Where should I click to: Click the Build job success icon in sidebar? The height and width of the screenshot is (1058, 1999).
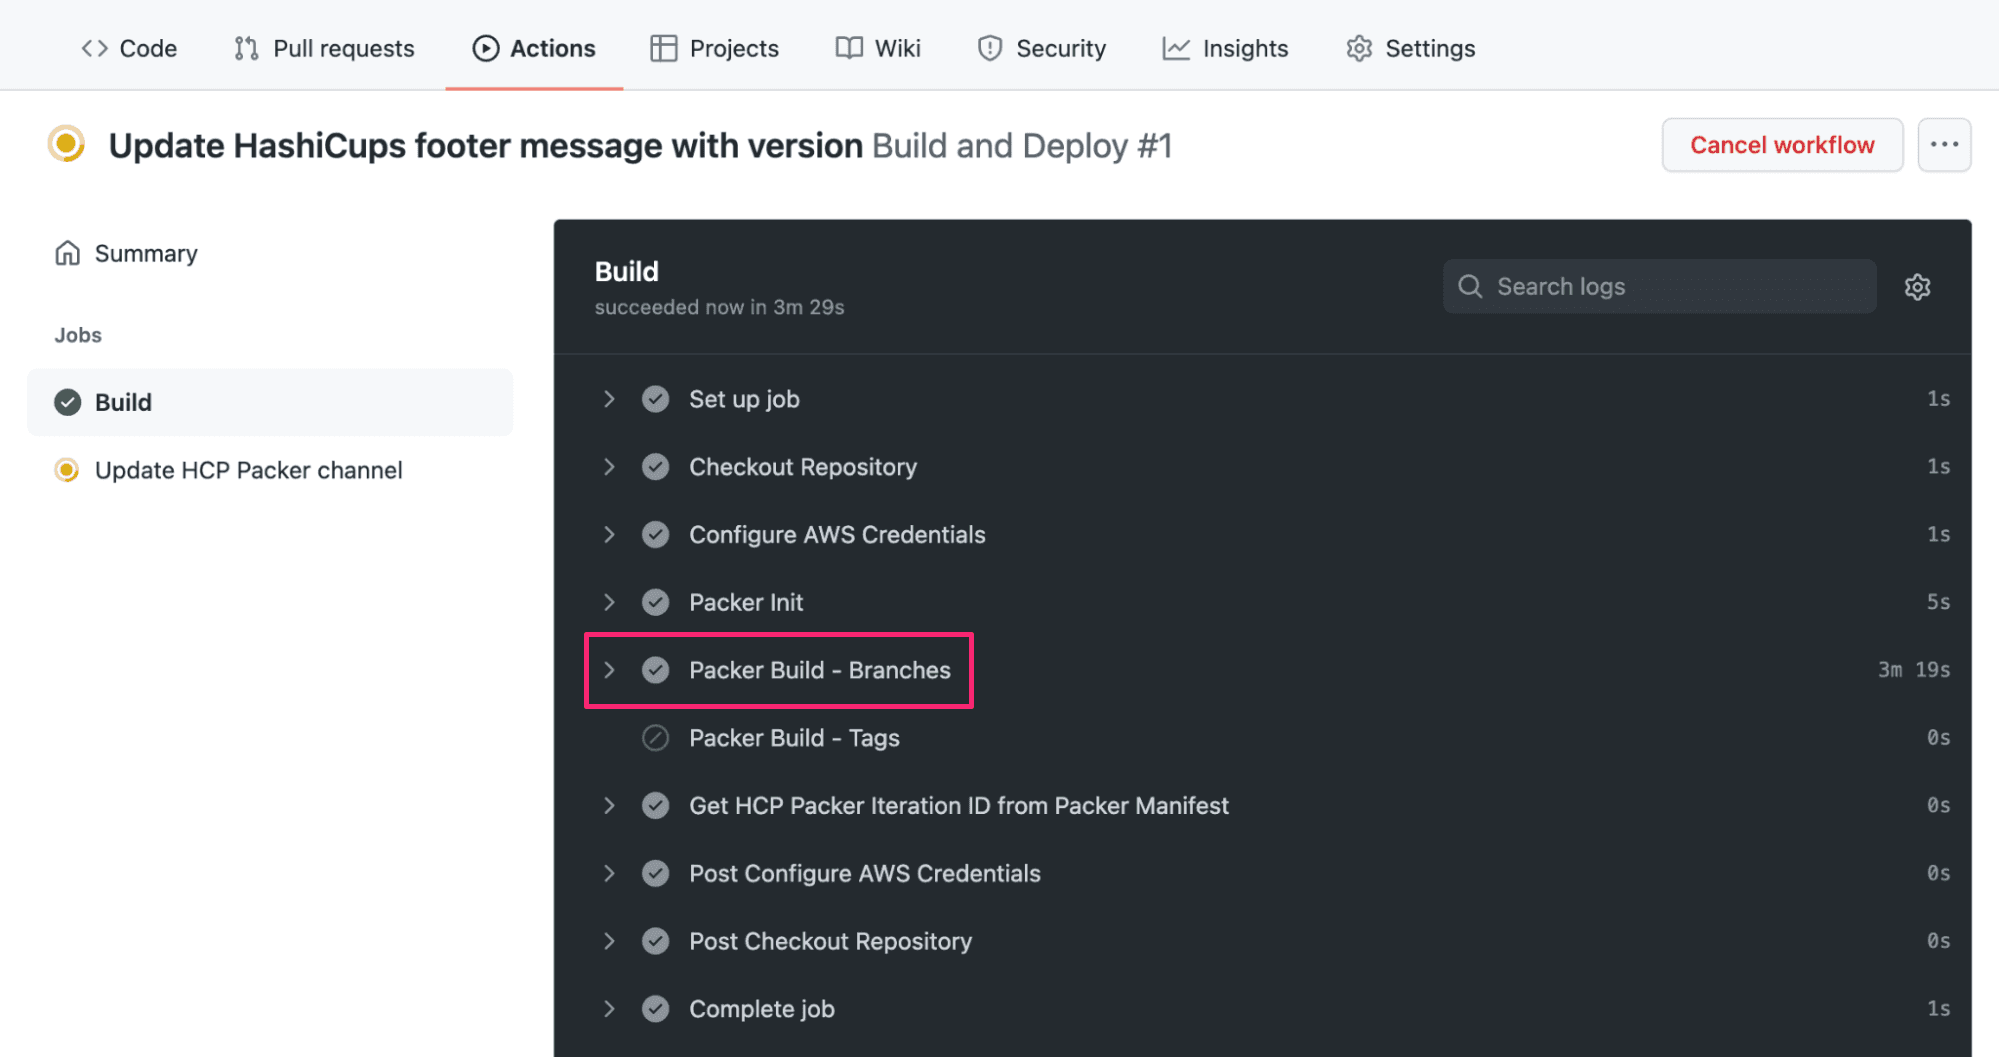click(67, 402)
